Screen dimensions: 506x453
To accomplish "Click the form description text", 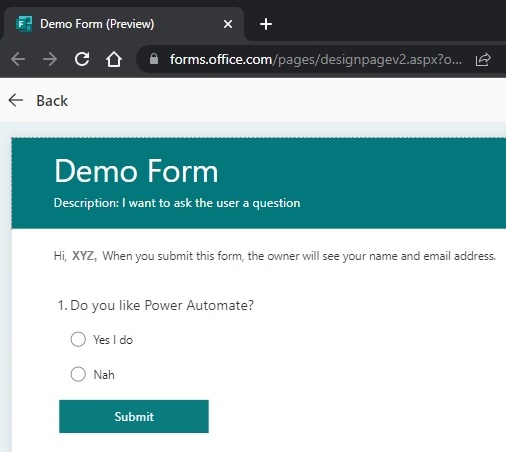I will (x=177, y=203).
